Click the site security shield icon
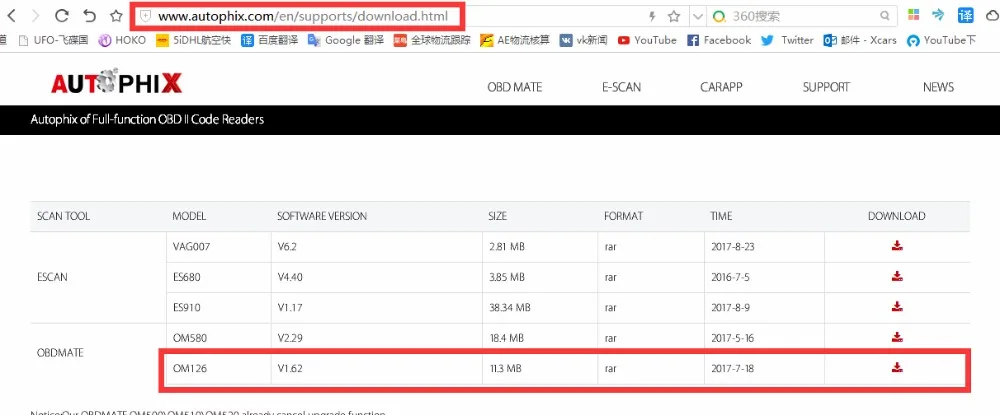1000x415 pixels. pyautogui.click(x=145, y=17)
